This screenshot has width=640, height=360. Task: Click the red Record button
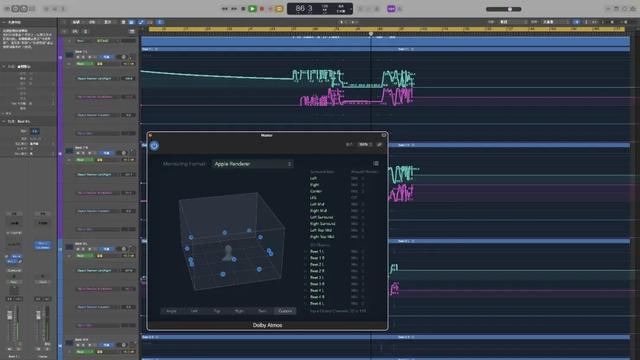click(262, 9)
